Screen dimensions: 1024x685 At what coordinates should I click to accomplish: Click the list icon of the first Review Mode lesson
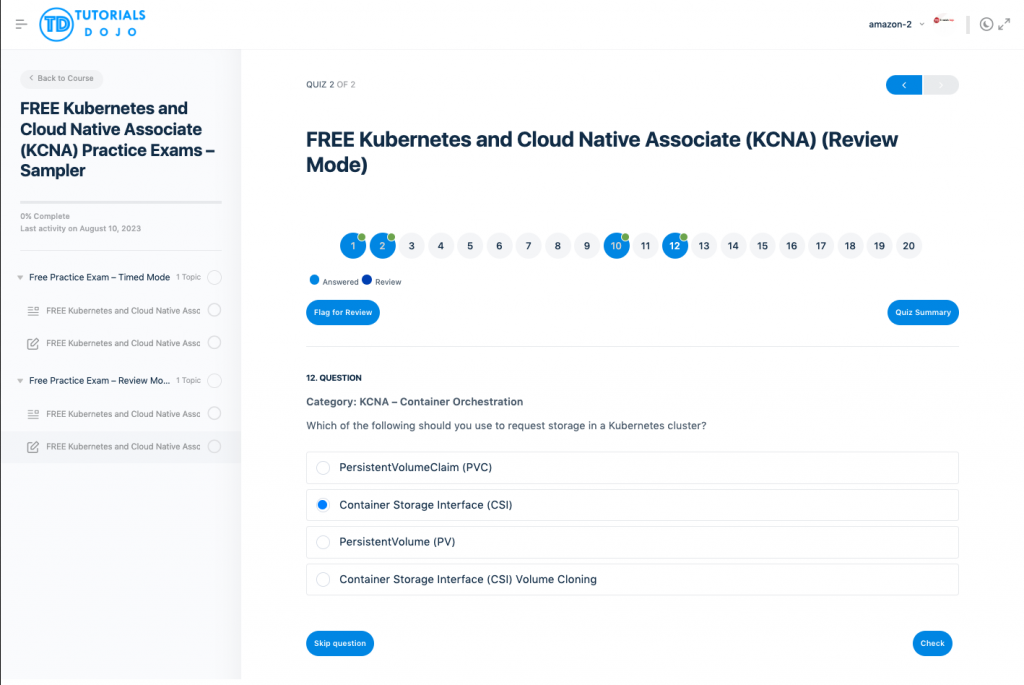[x=33, y=414]
